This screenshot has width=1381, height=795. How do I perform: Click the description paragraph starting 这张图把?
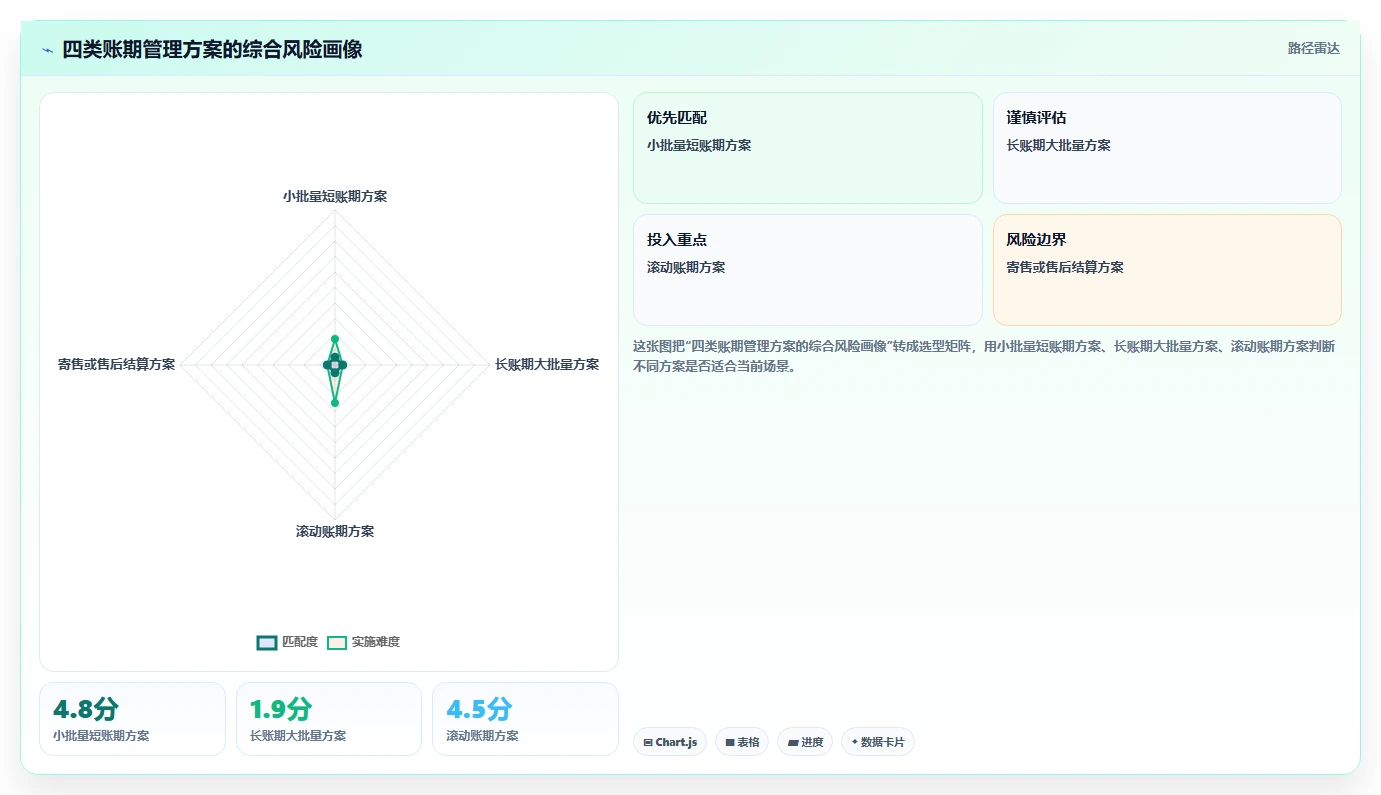pyautogui.click(x=983, y=356)
